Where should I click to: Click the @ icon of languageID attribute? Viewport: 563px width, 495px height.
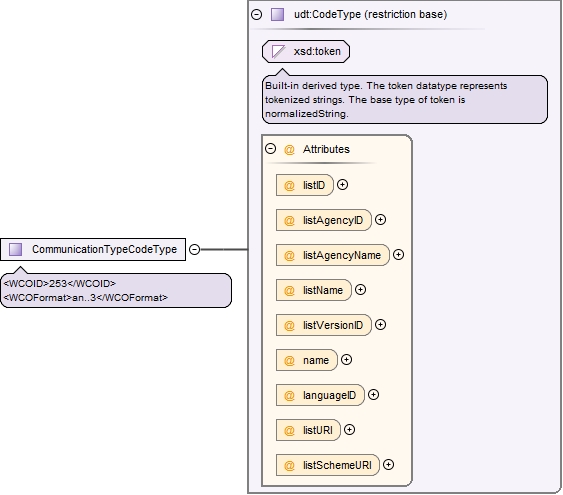pyautogui.click(x=289, y=396)
